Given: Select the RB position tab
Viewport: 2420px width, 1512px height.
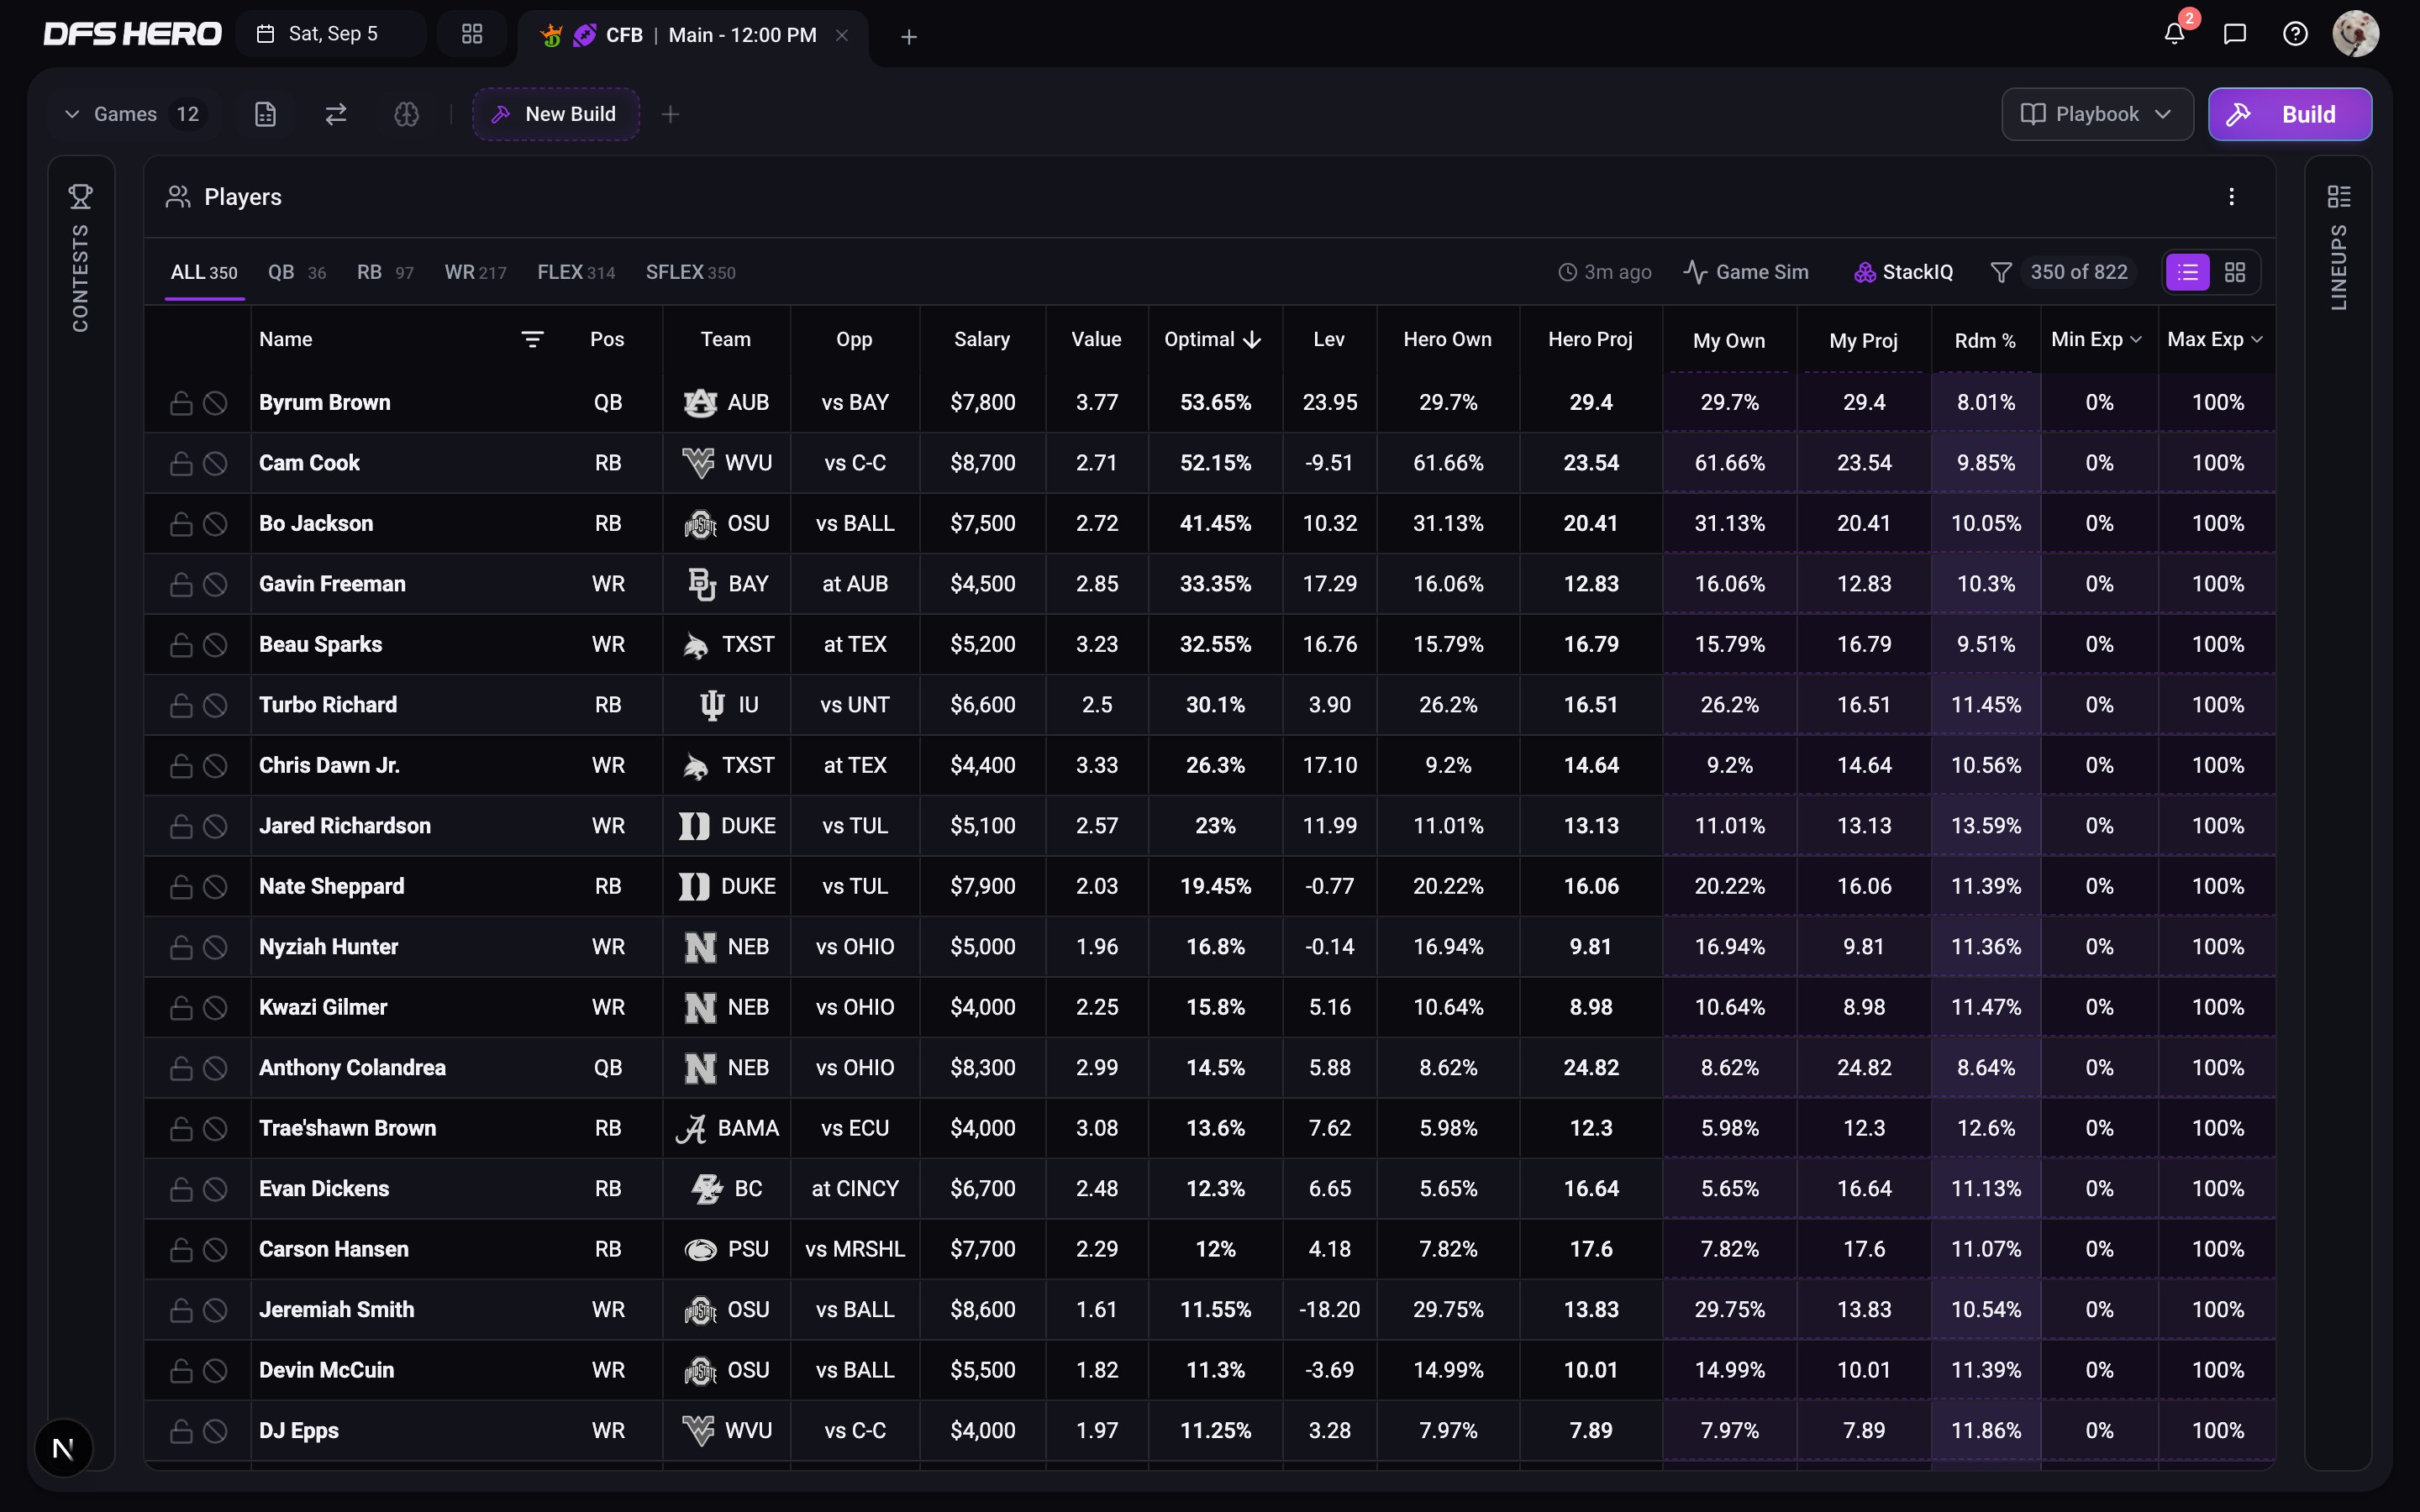Looking at the screenshot, I should point(385,272).
